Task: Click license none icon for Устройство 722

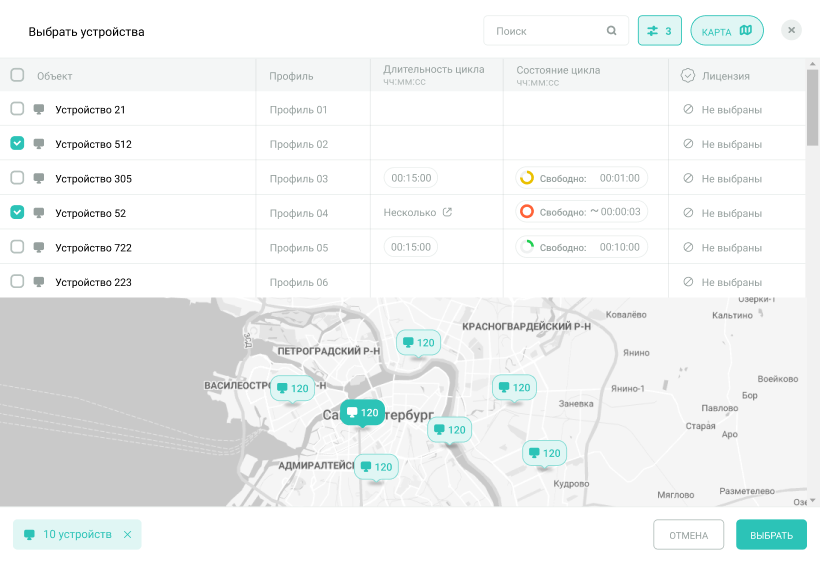Action: click(688, 247)
